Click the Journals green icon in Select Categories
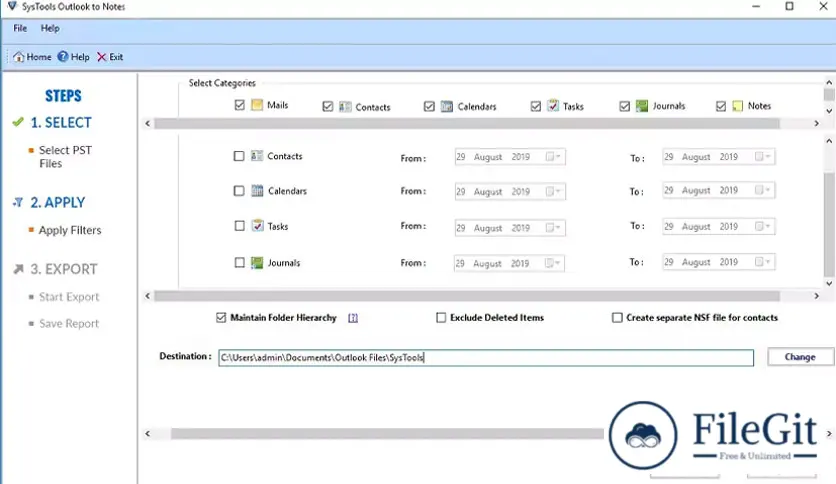The width and height of the screenshot is (836, 484). [642, 106]
